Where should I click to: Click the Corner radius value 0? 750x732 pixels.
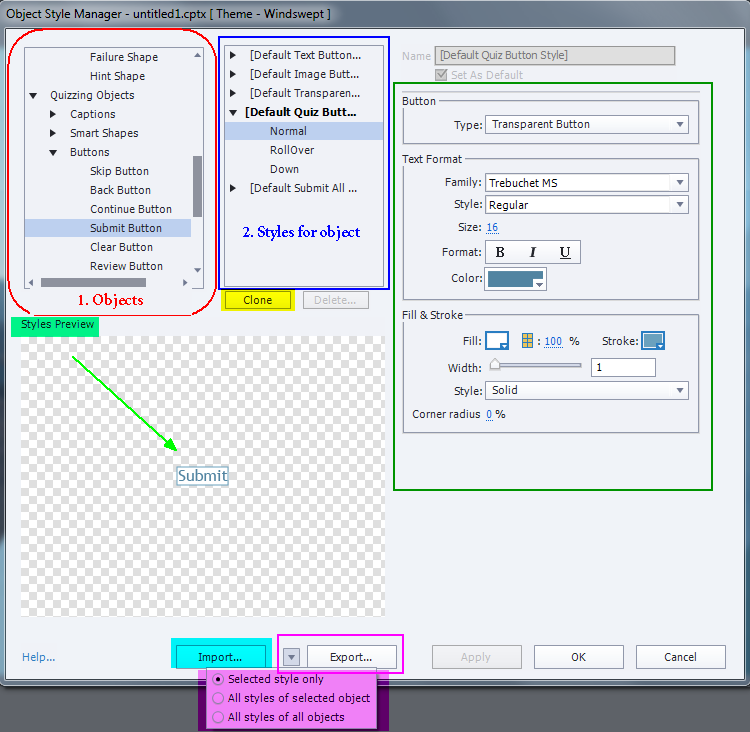pos(489,414)
